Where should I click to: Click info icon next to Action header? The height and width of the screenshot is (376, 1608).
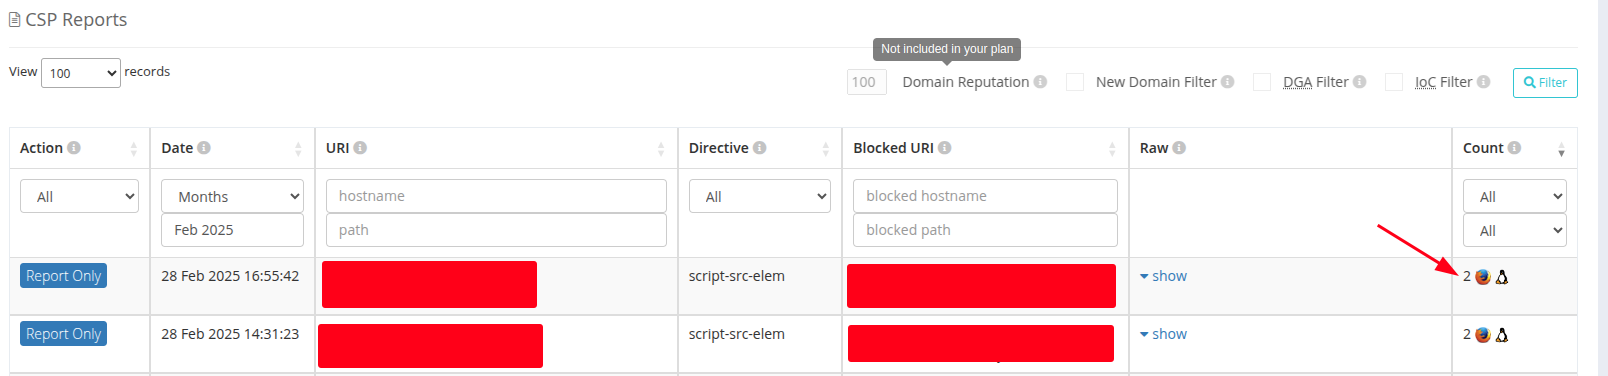tap(74, 148)
